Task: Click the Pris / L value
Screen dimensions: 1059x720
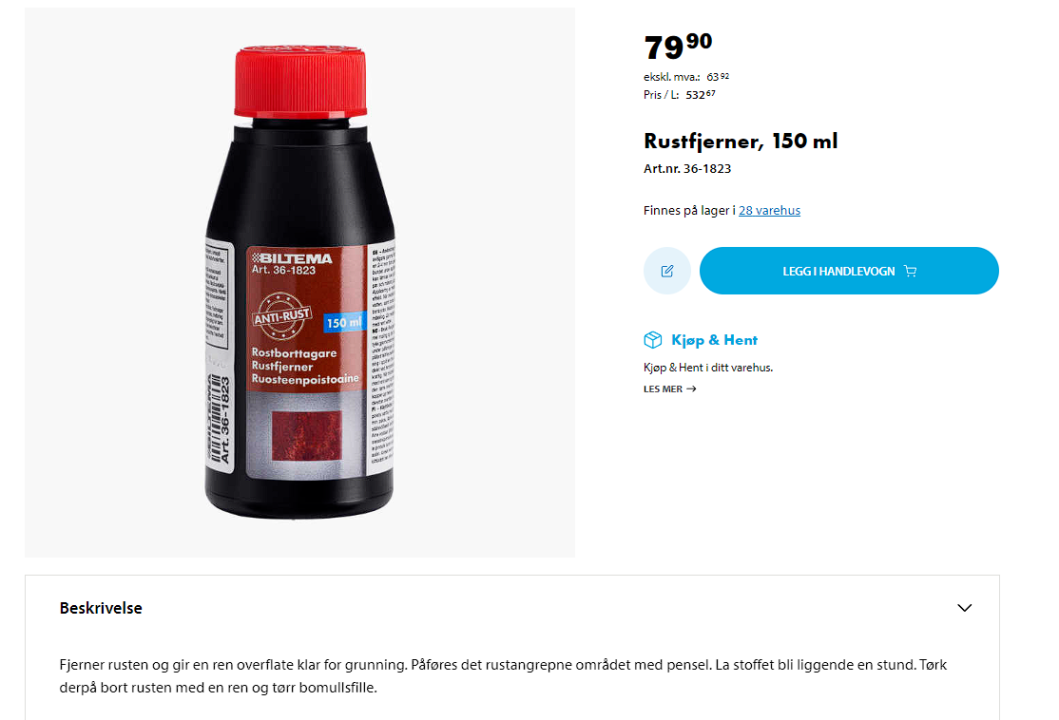Action: [700, 95]
